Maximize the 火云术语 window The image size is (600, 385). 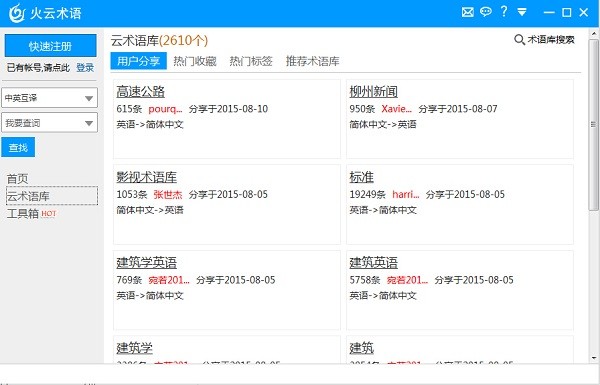[567, 12]
